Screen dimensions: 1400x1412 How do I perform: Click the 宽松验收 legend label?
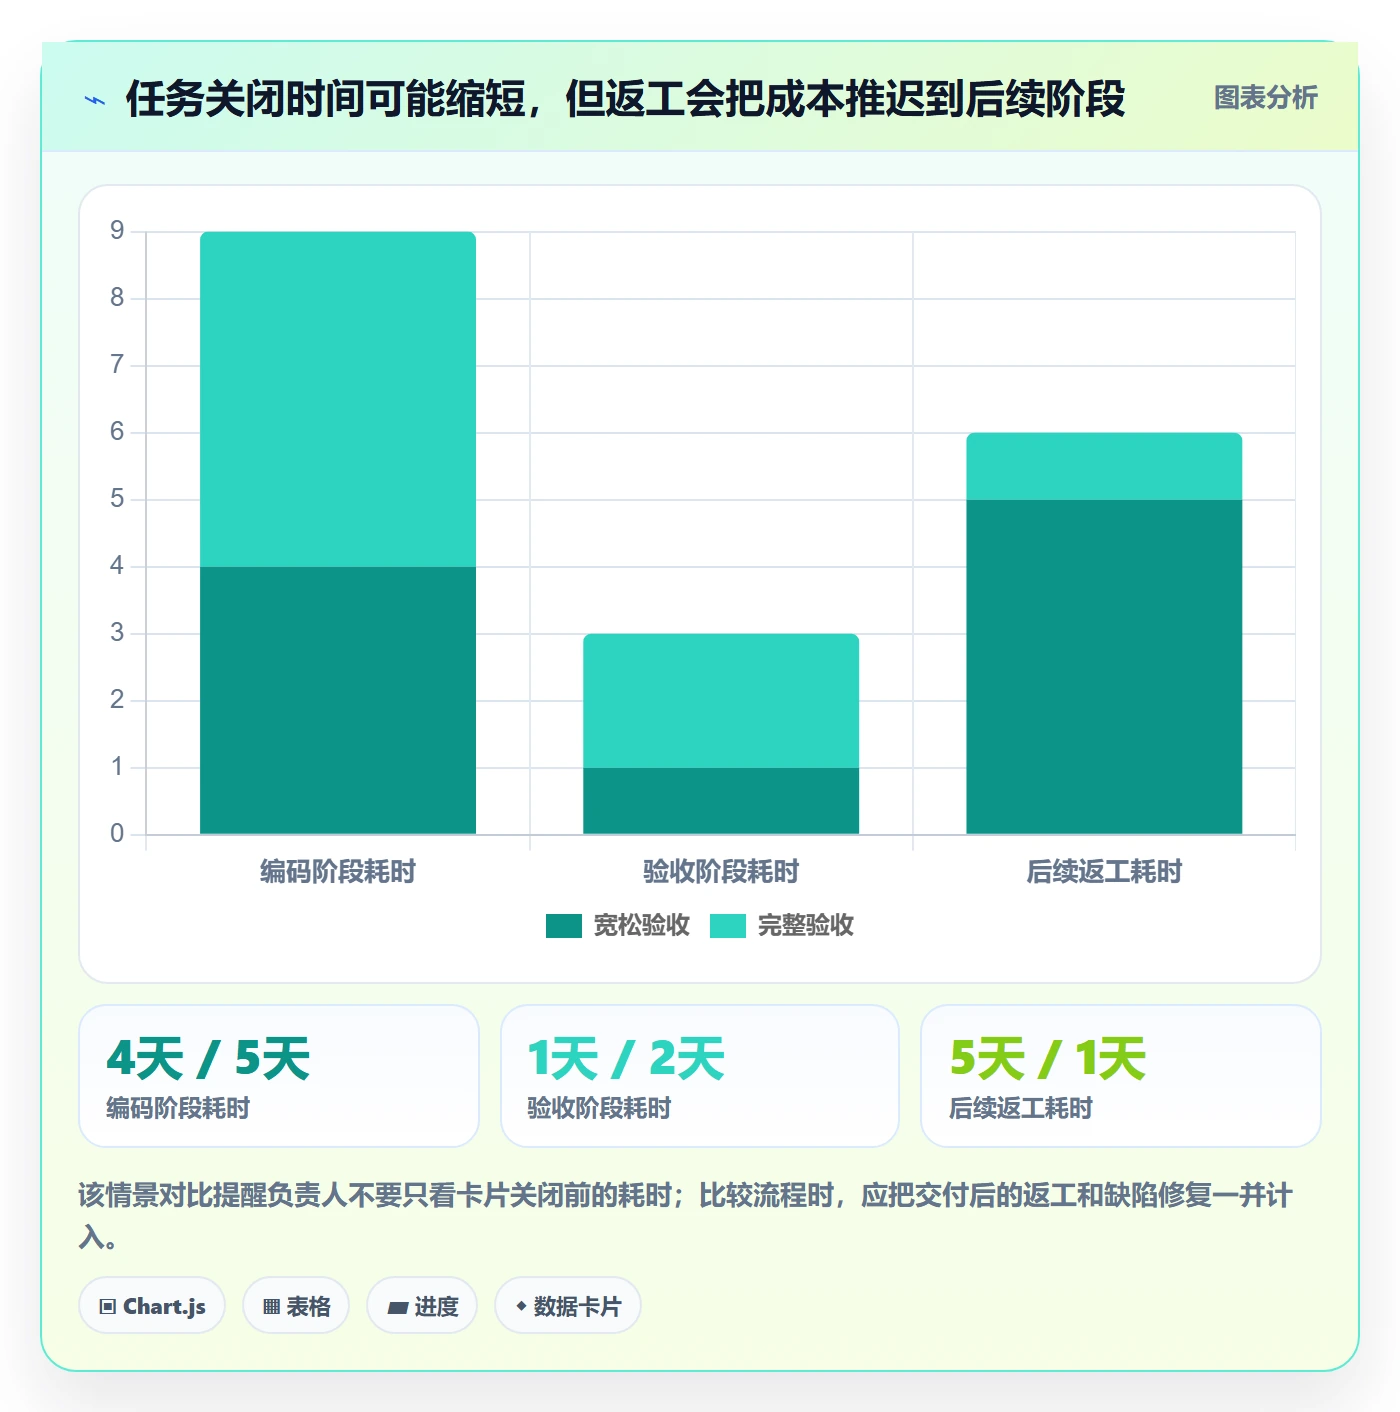coord(641,926)
